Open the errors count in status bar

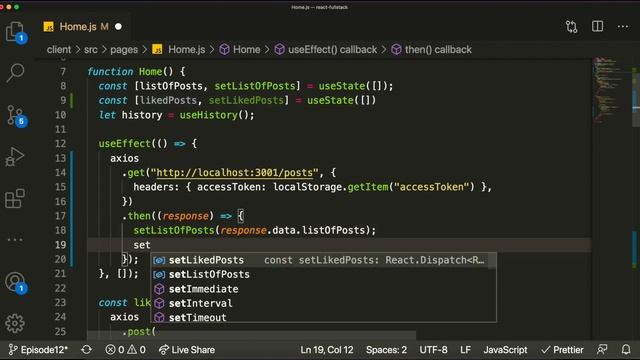click(x=115, y=350)
